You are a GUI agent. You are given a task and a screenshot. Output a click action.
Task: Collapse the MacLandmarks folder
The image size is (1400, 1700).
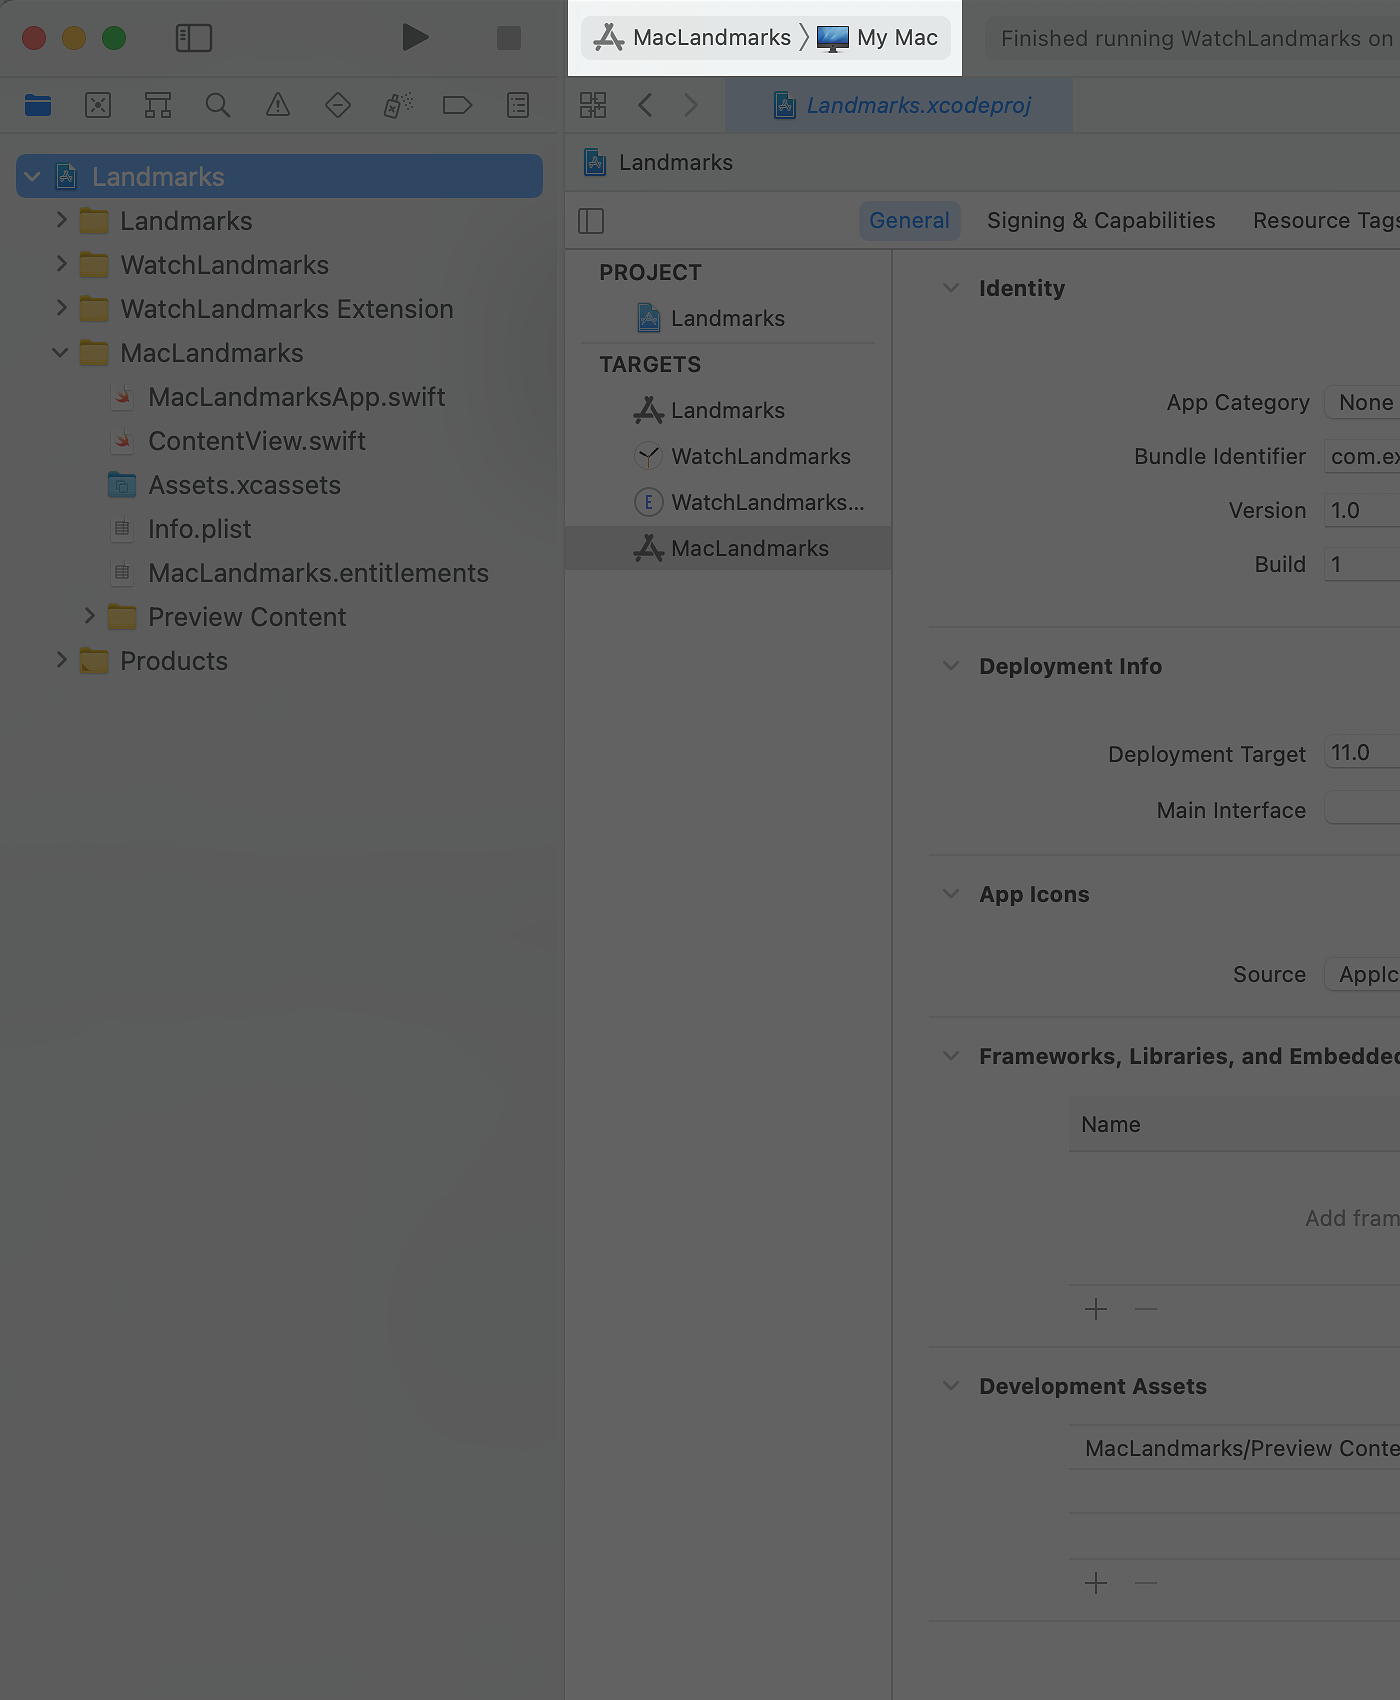point(60,353)
